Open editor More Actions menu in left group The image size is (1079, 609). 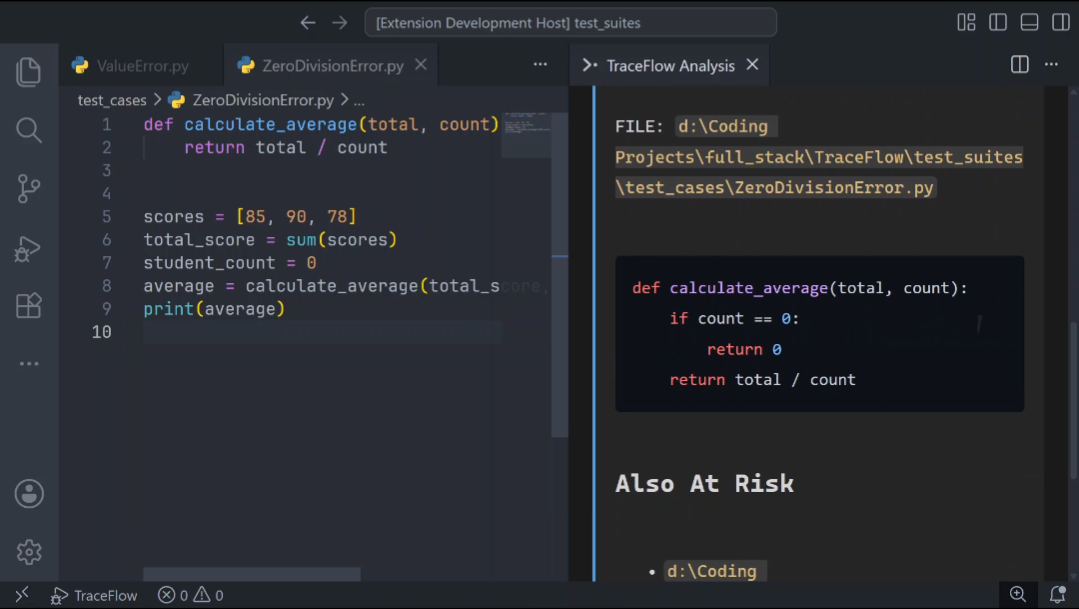tap(540, 65)
